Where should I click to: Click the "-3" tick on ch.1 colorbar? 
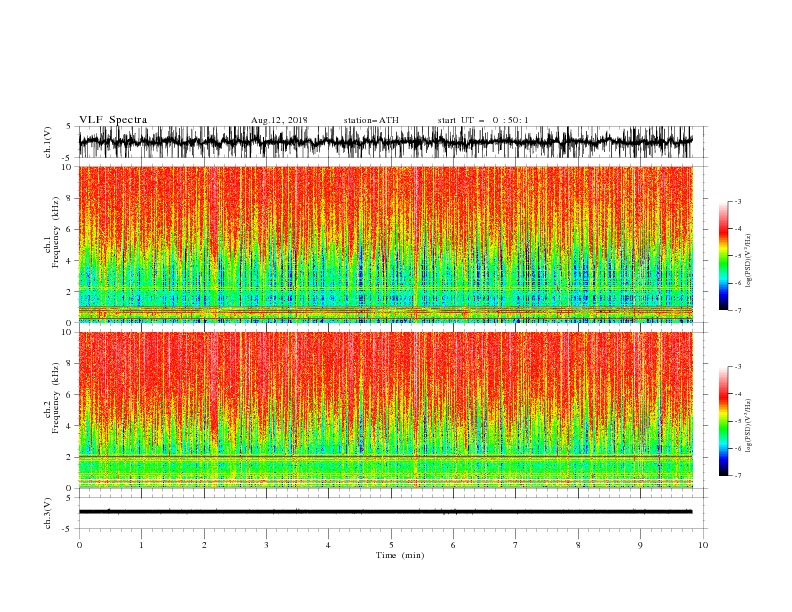(x=738, y=201)
